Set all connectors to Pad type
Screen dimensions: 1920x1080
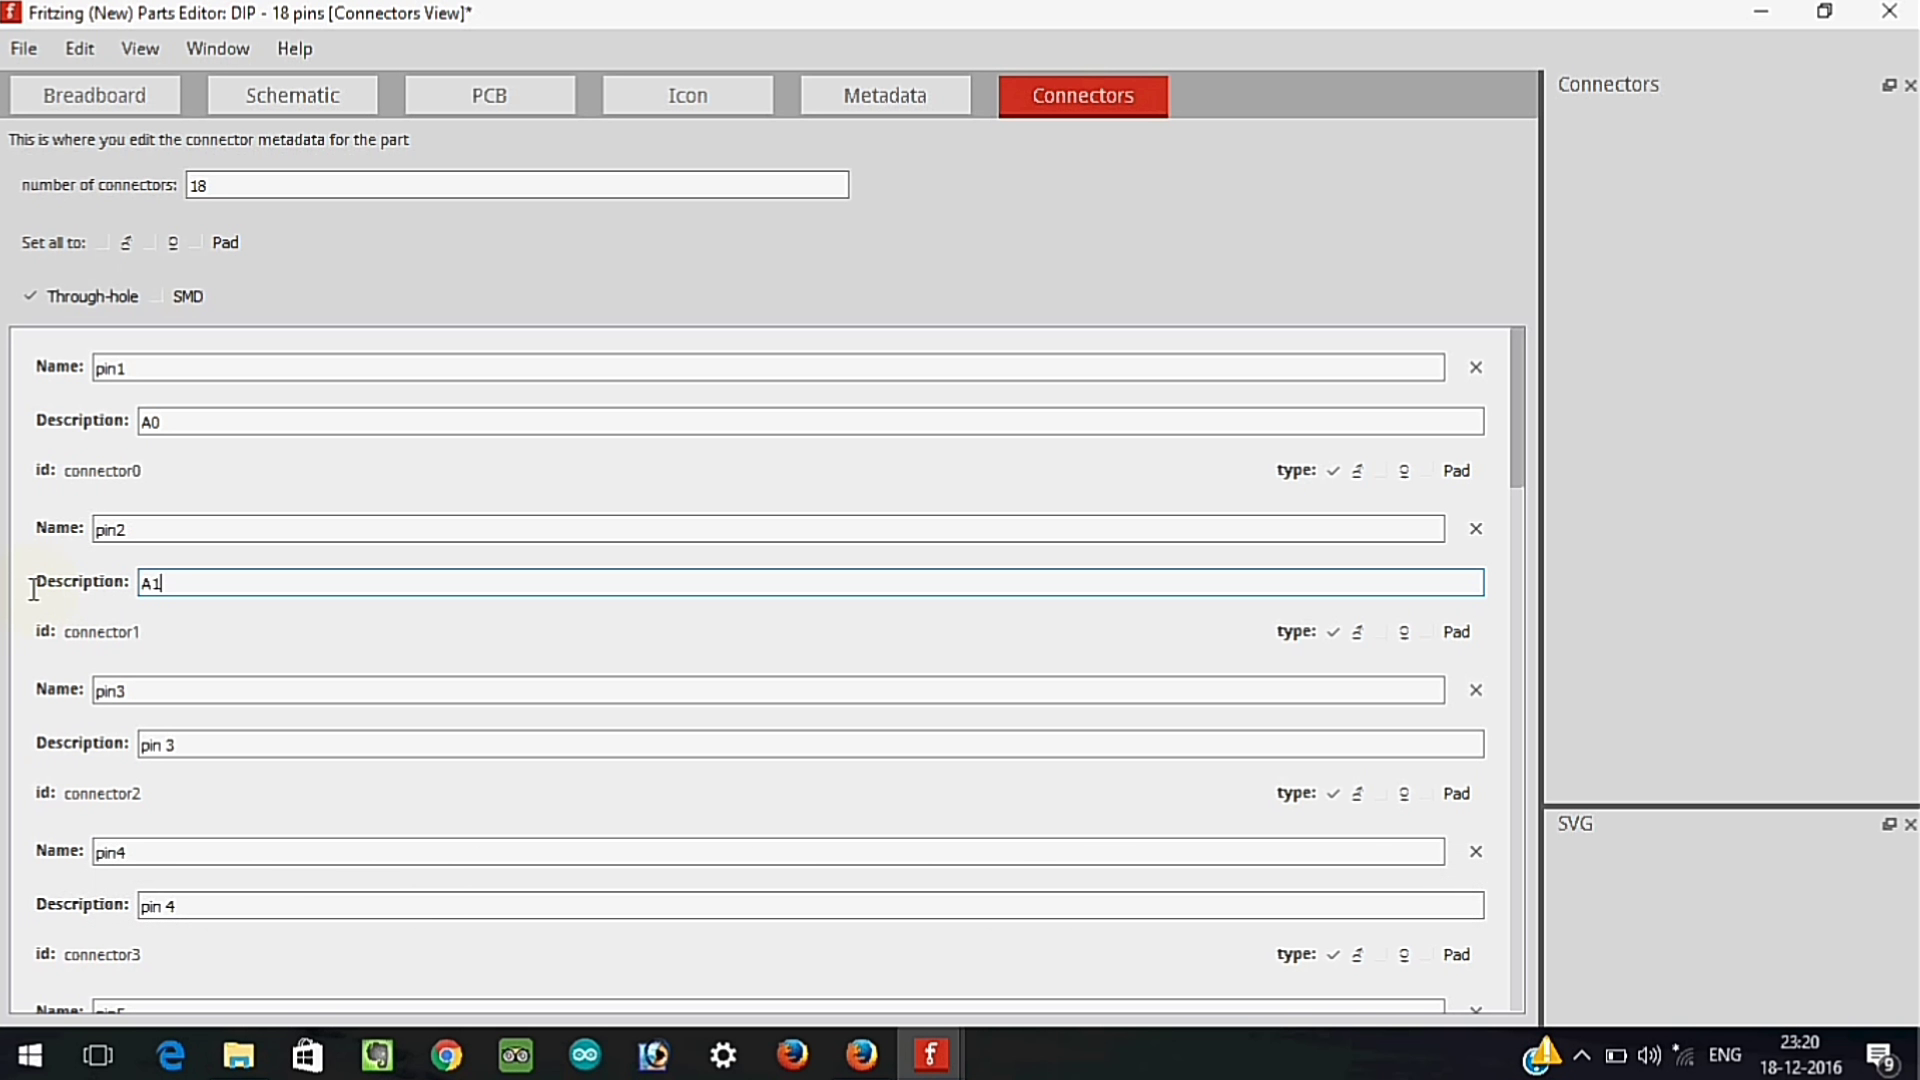[x=215, y=243]
